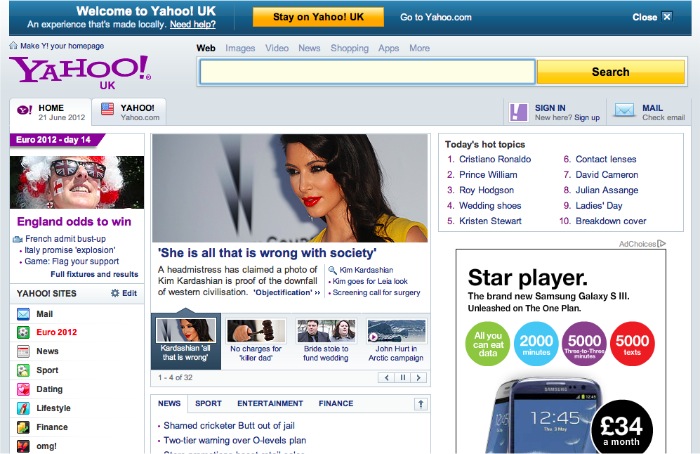
Task: Pause the news carousel slideshow
Action: tap(403, 378)
